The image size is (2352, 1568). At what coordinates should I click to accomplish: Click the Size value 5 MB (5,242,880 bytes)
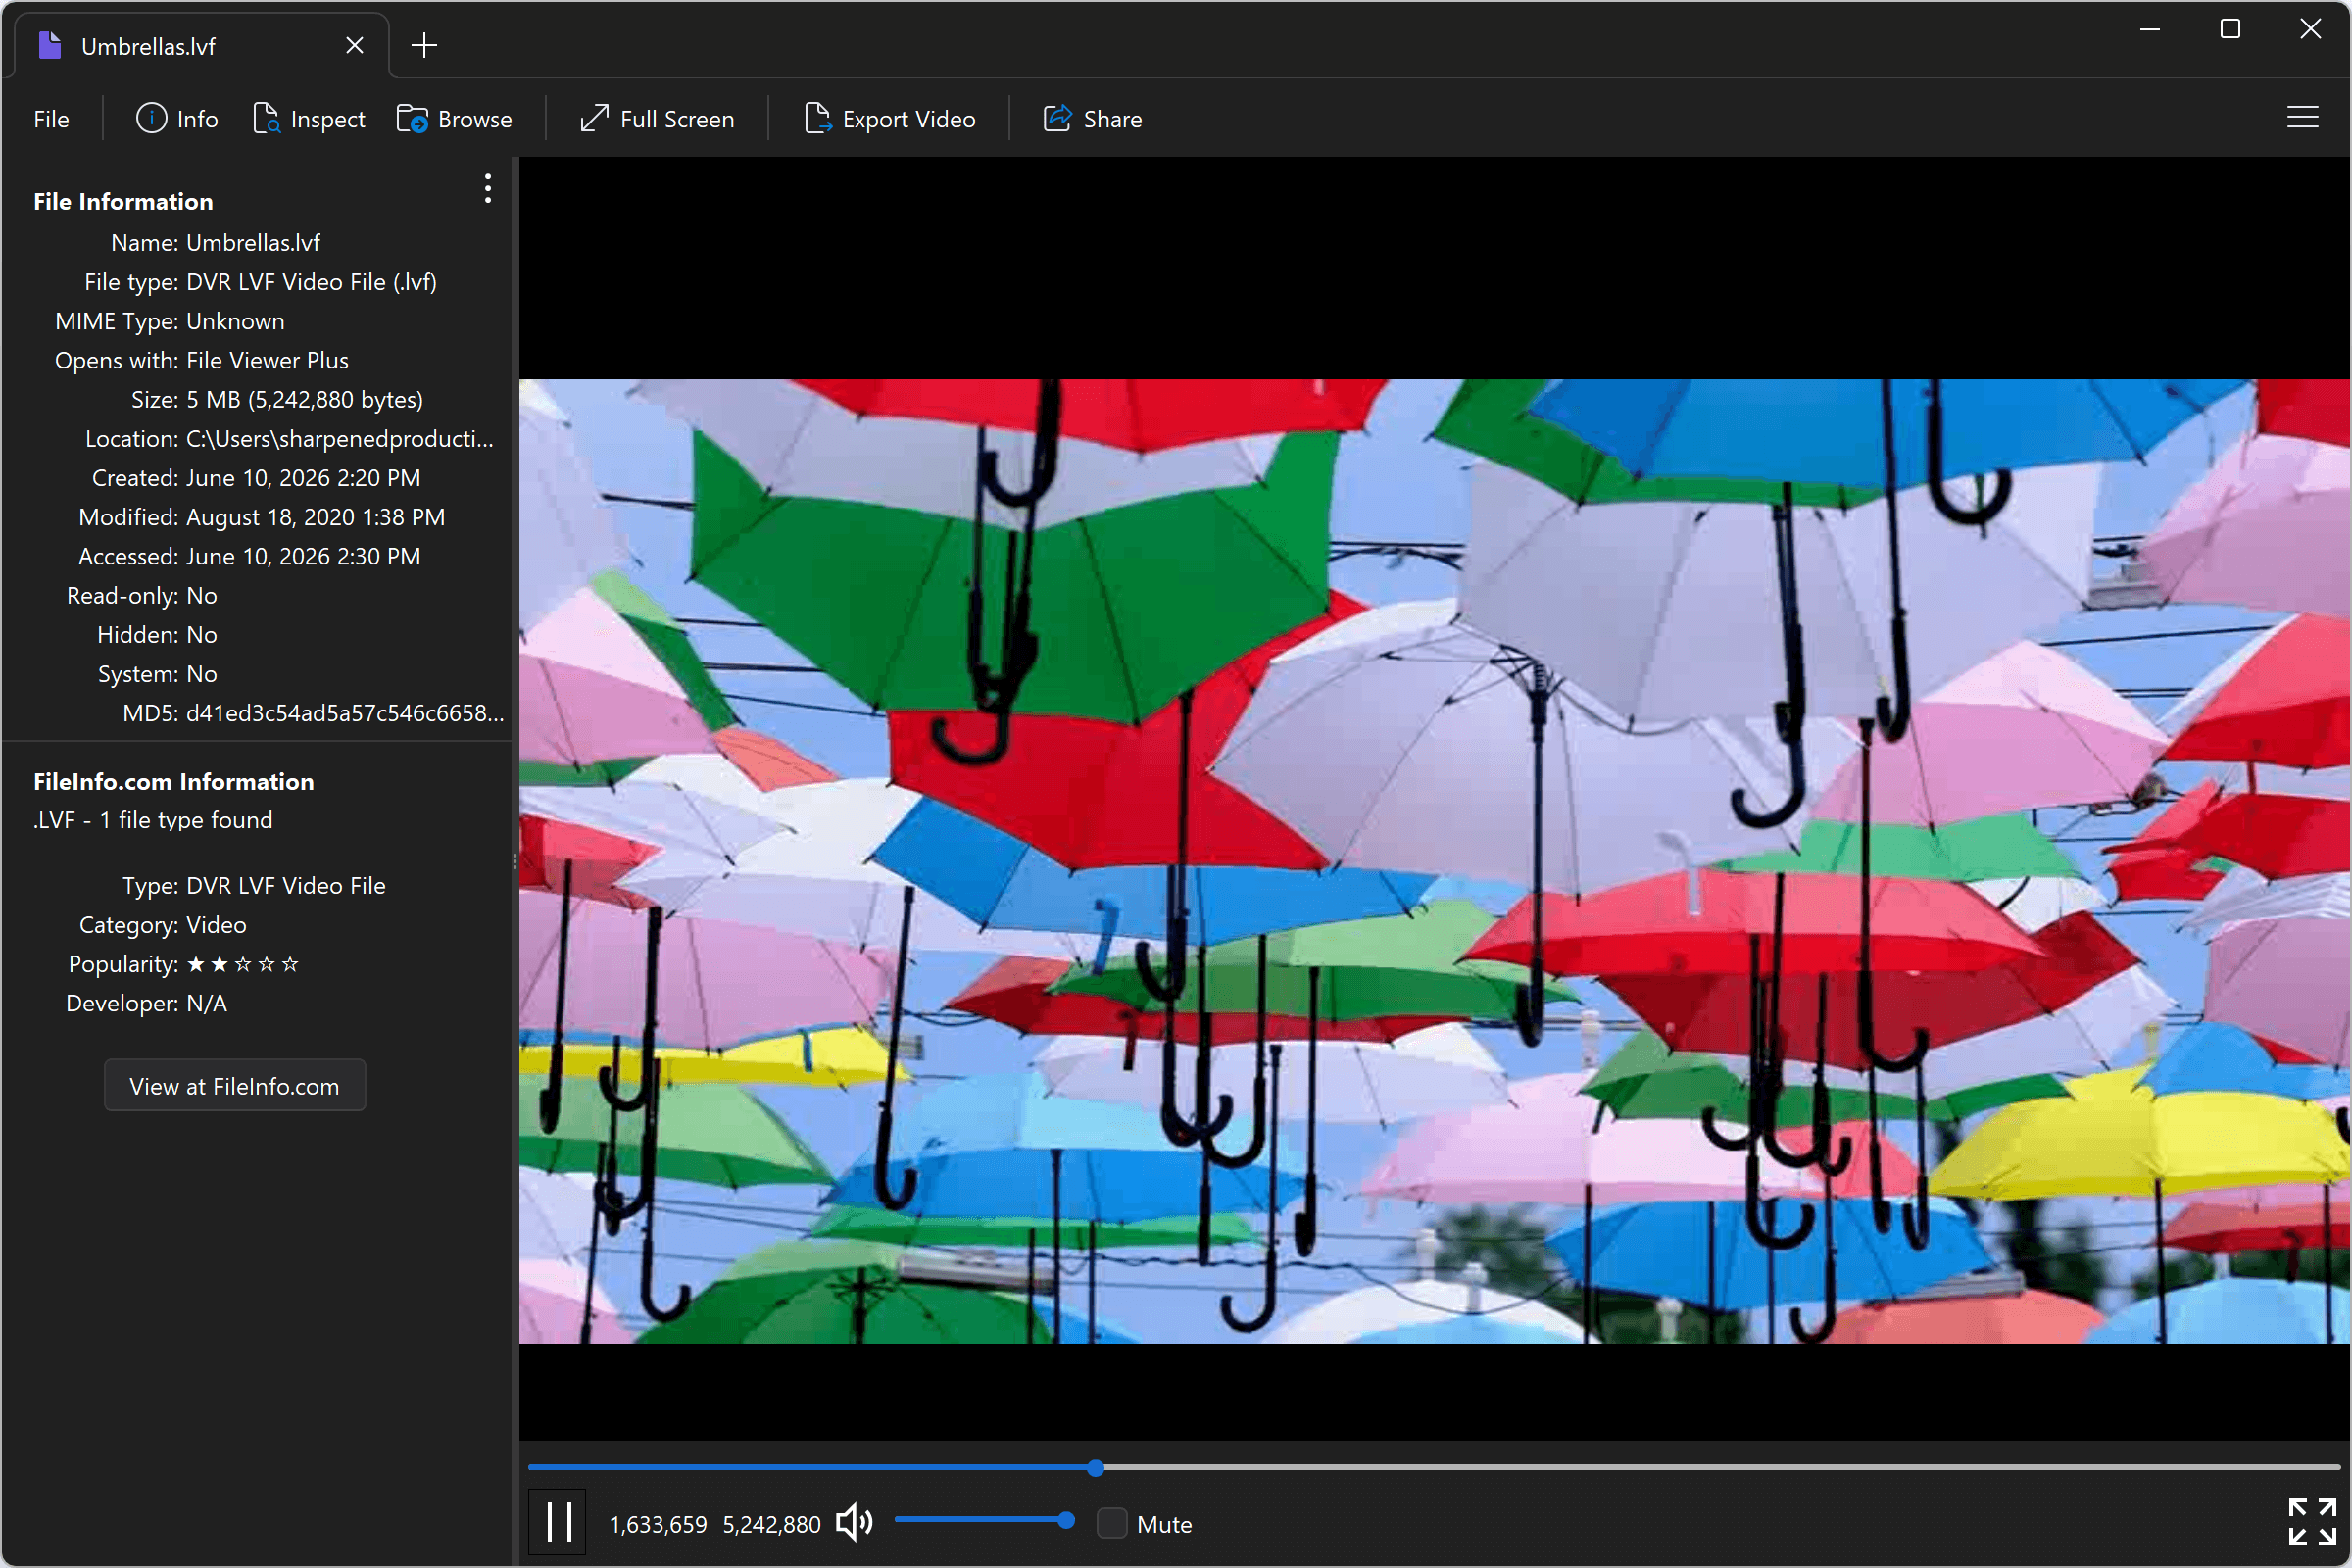click(x=305, y=399)
